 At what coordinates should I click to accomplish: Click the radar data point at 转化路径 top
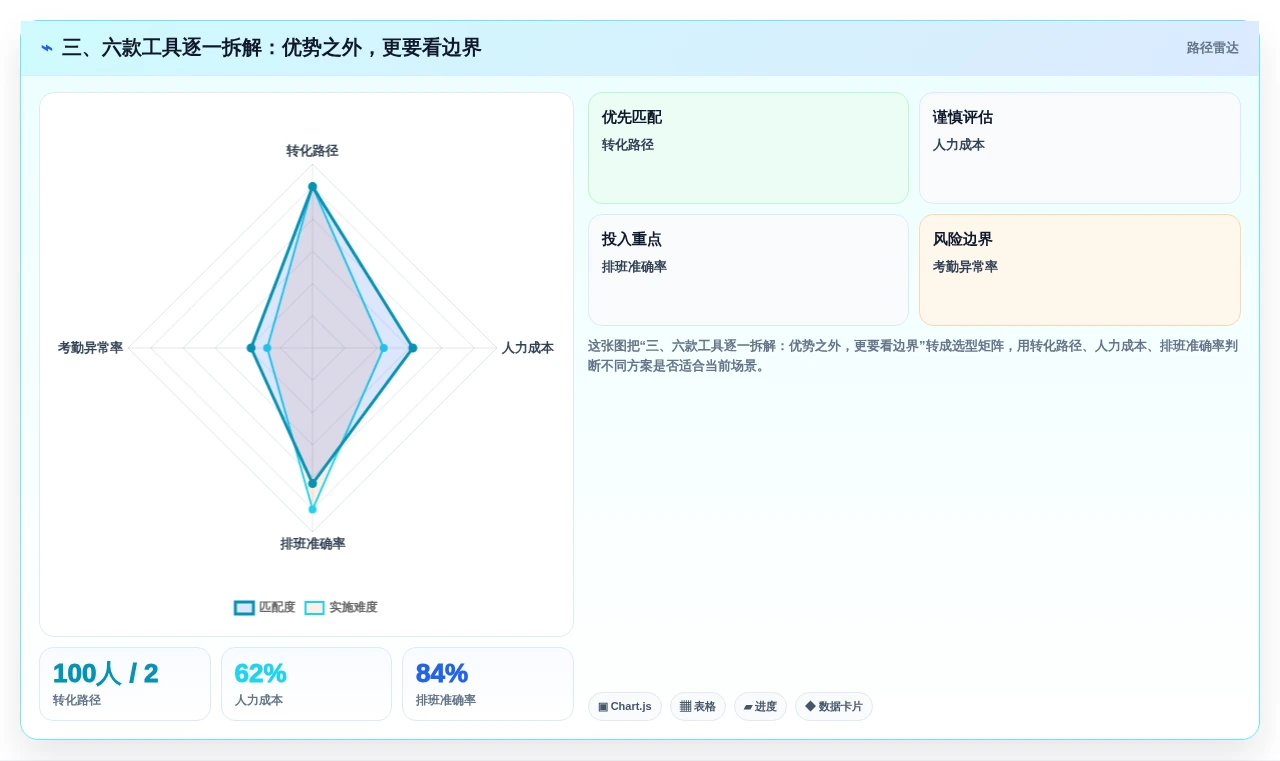(312, 186)
